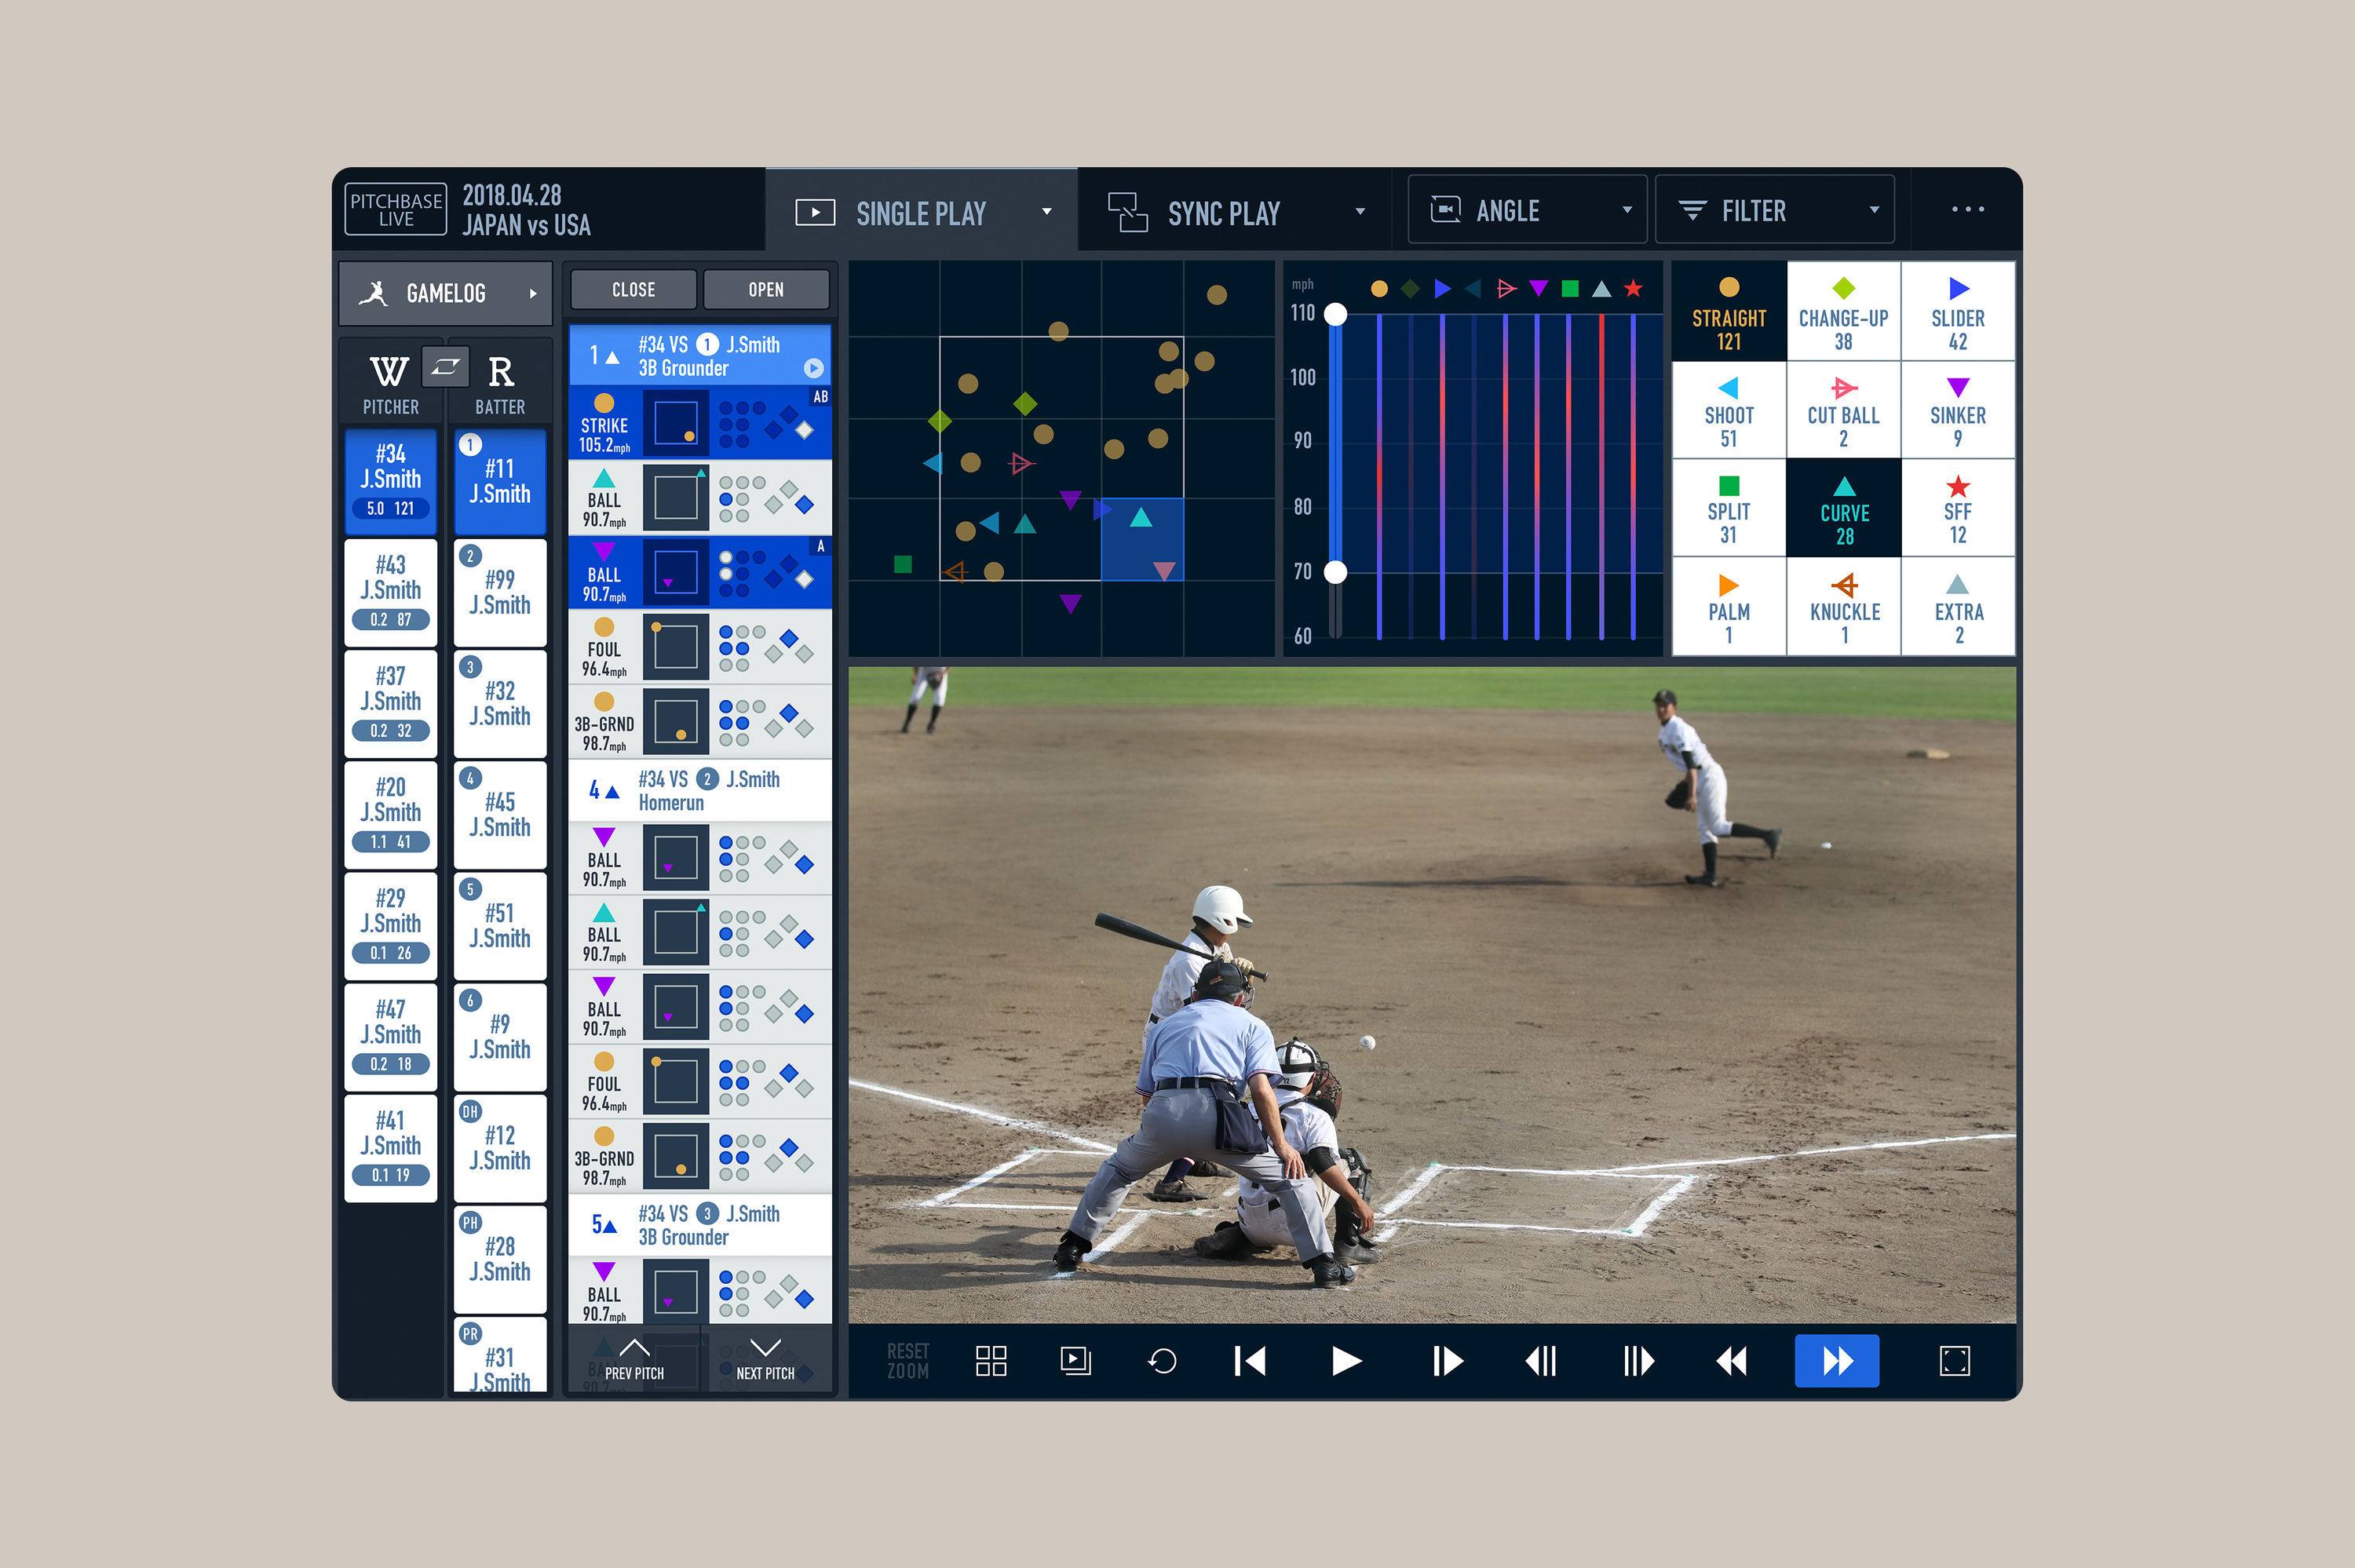Enable the SLIDER pitch type filter
This screenshot has width=2355, height=1568.
[1957, 313]
